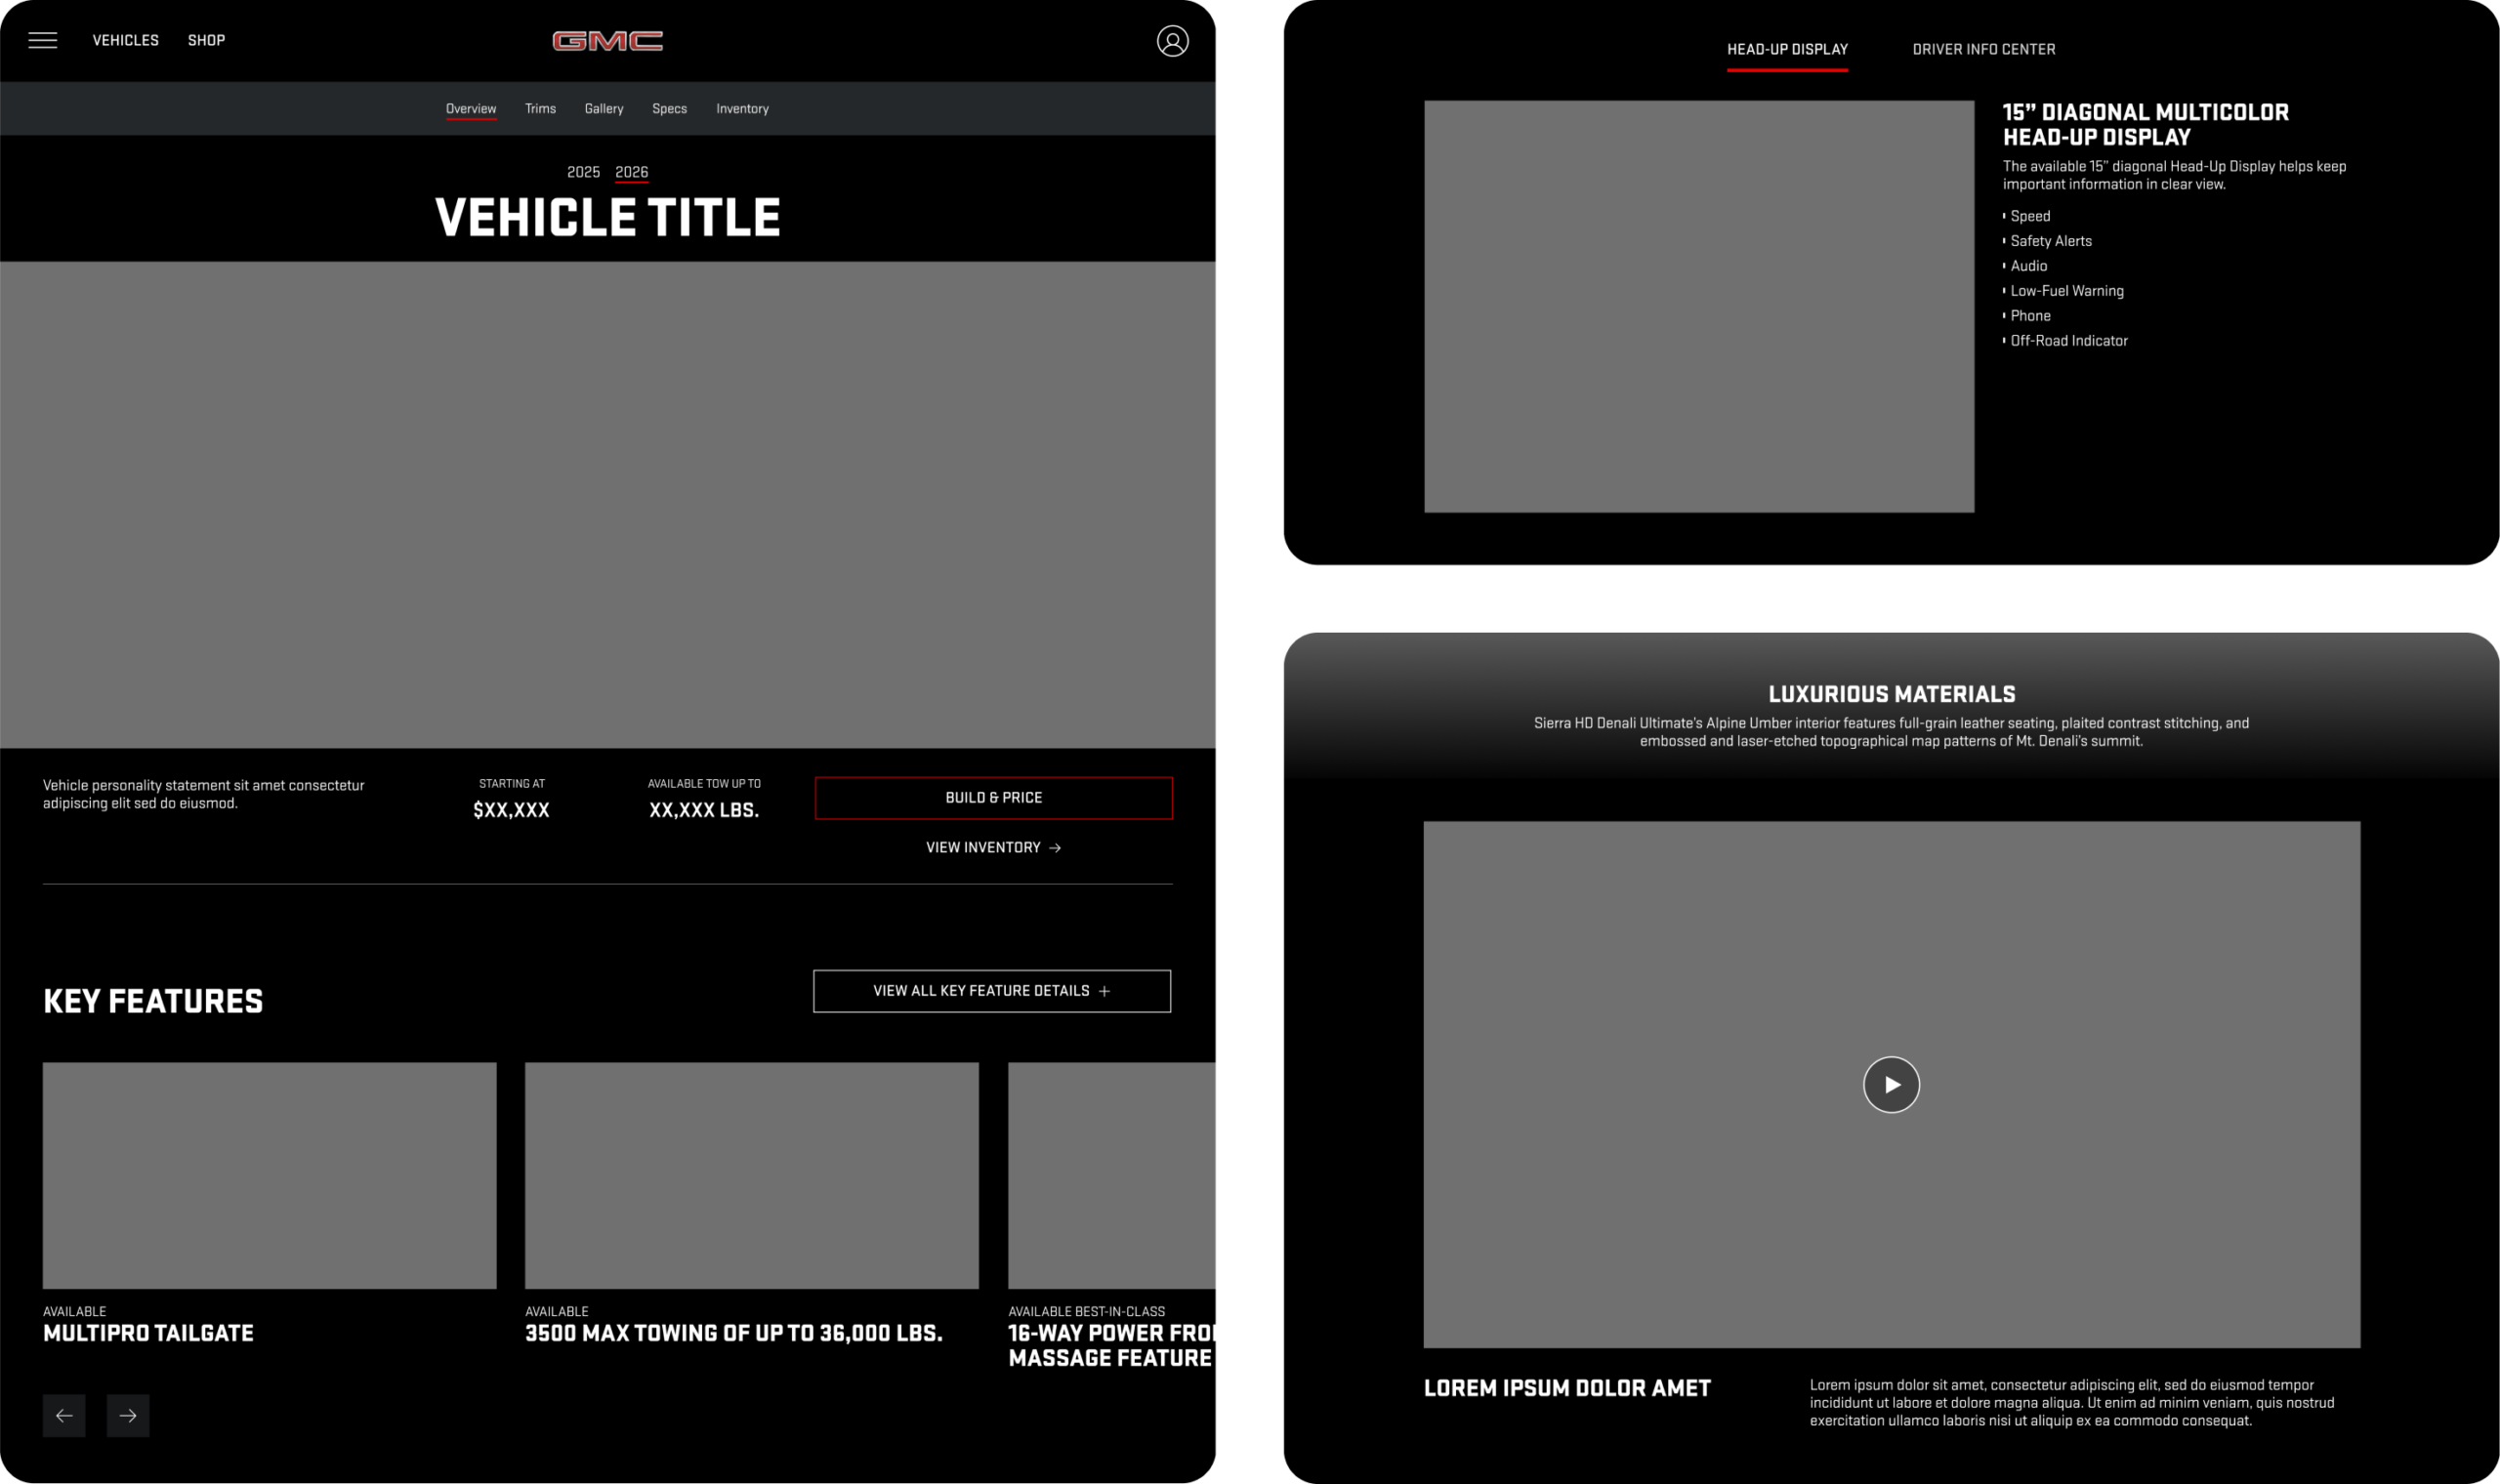2500x1484 pixels.
Task: Follow the View Inventory link
Action: (993, 847)
